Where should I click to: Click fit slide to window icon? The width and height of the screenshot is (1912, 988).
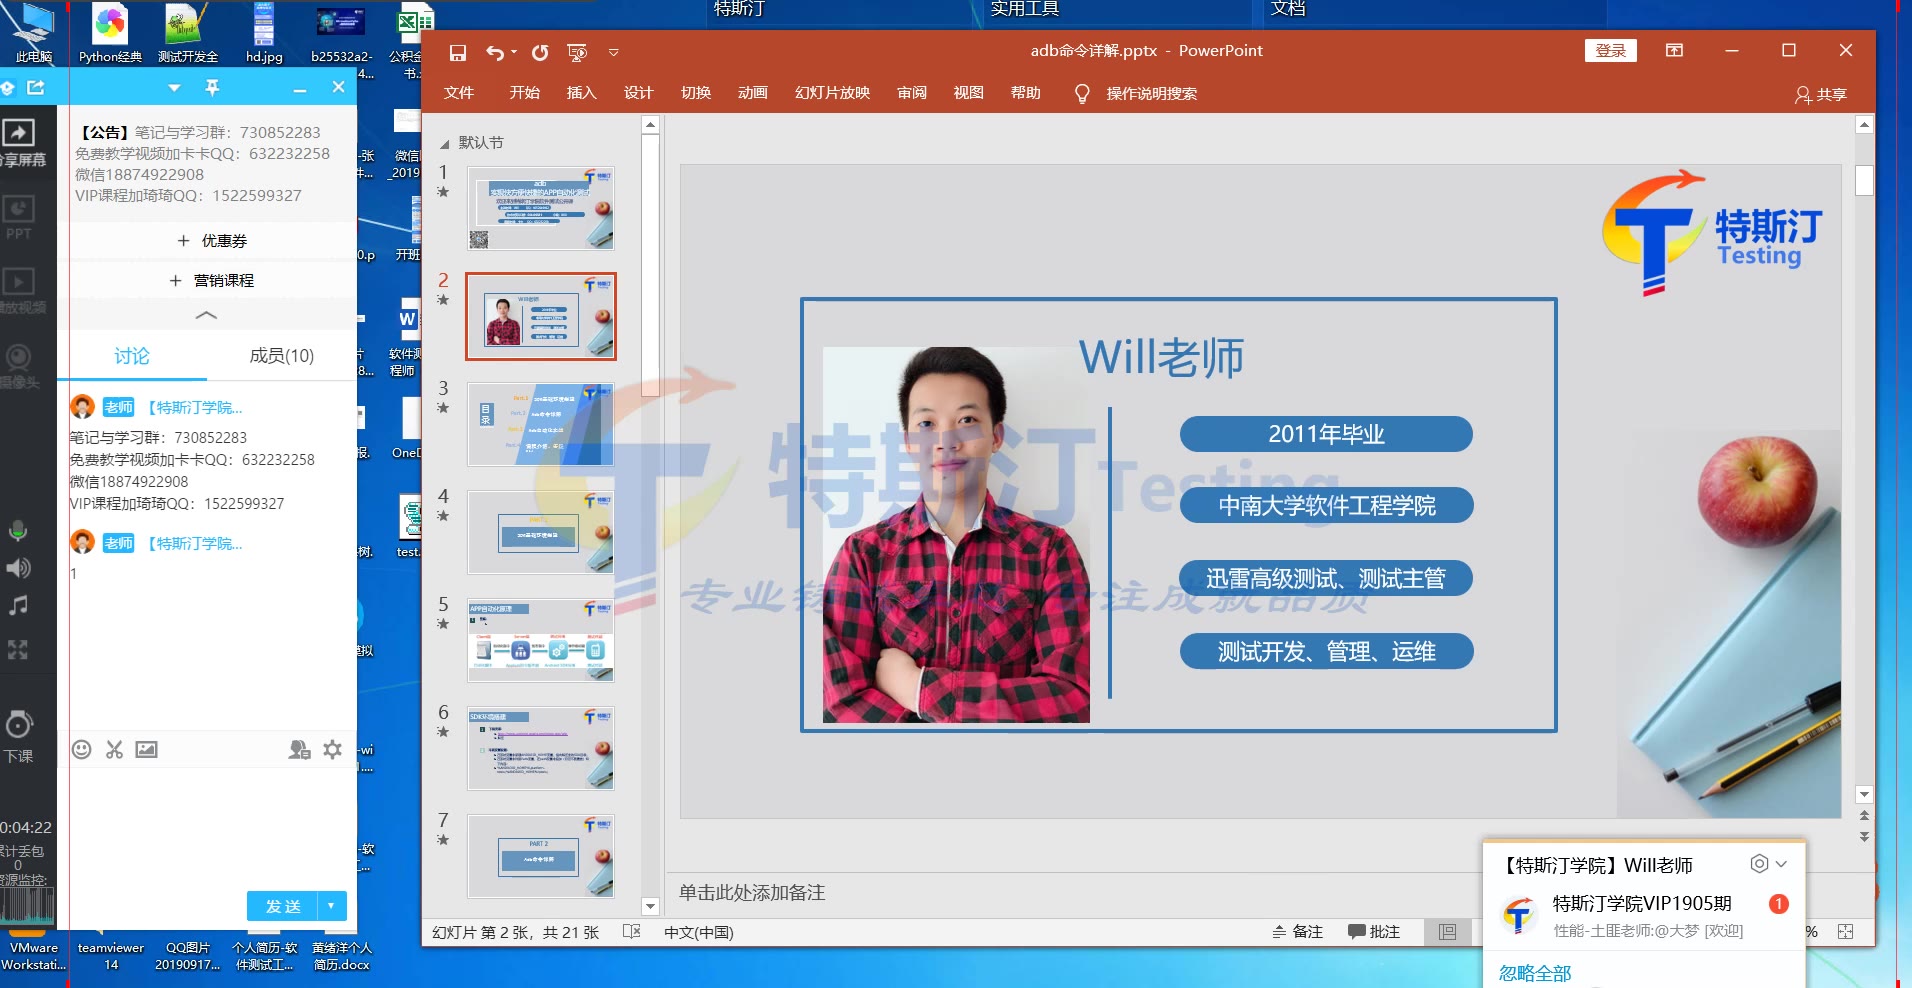coord(1846,932)
